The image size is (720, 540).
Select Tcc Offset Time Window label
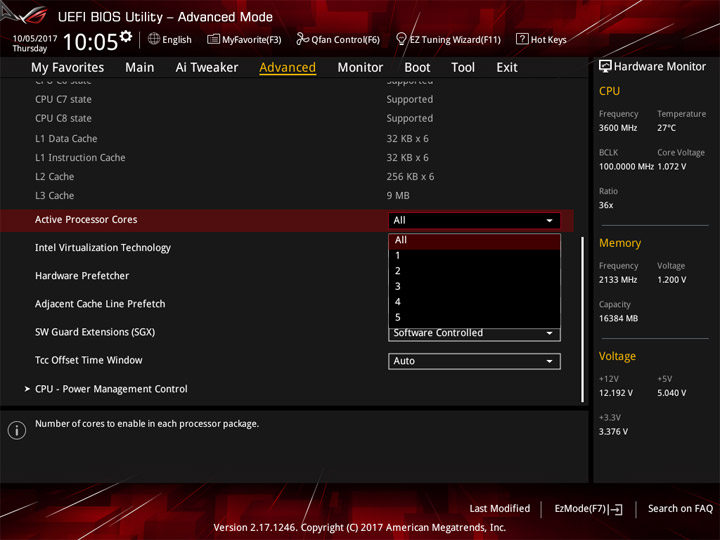tap(89, 360)
